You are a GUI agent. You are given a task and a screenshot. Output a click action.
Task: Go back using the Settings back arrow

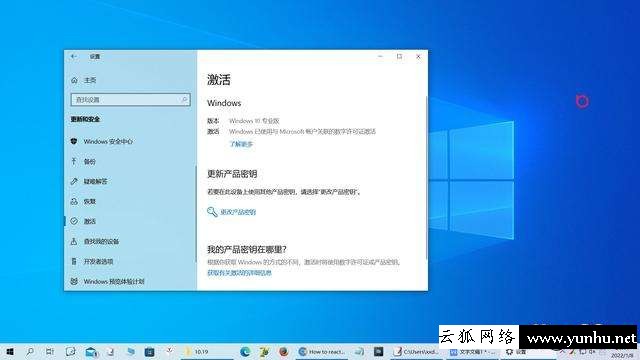[73, 56]
